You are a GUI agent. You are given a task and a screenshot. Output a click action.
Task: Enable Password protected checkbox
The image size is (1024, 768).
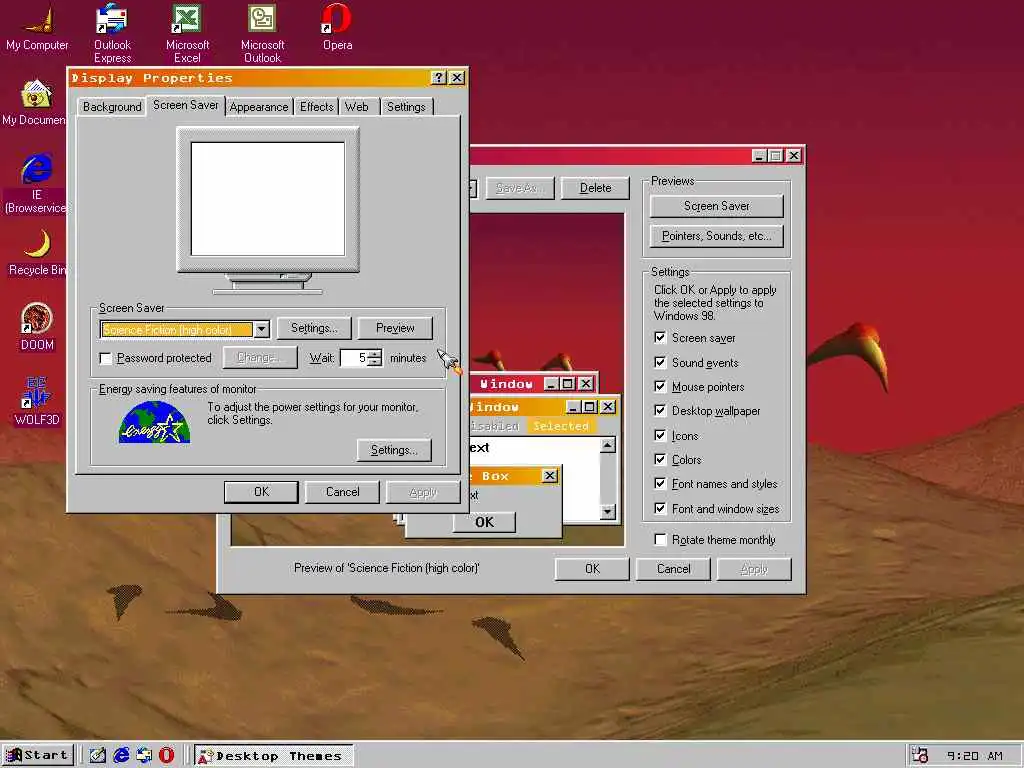tap(105, 358)
